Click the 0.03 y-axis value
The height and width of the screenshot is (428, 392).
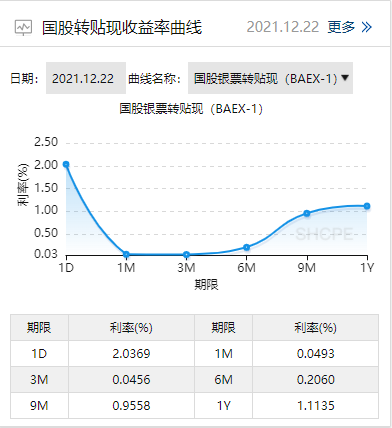[x=46, y=254]
